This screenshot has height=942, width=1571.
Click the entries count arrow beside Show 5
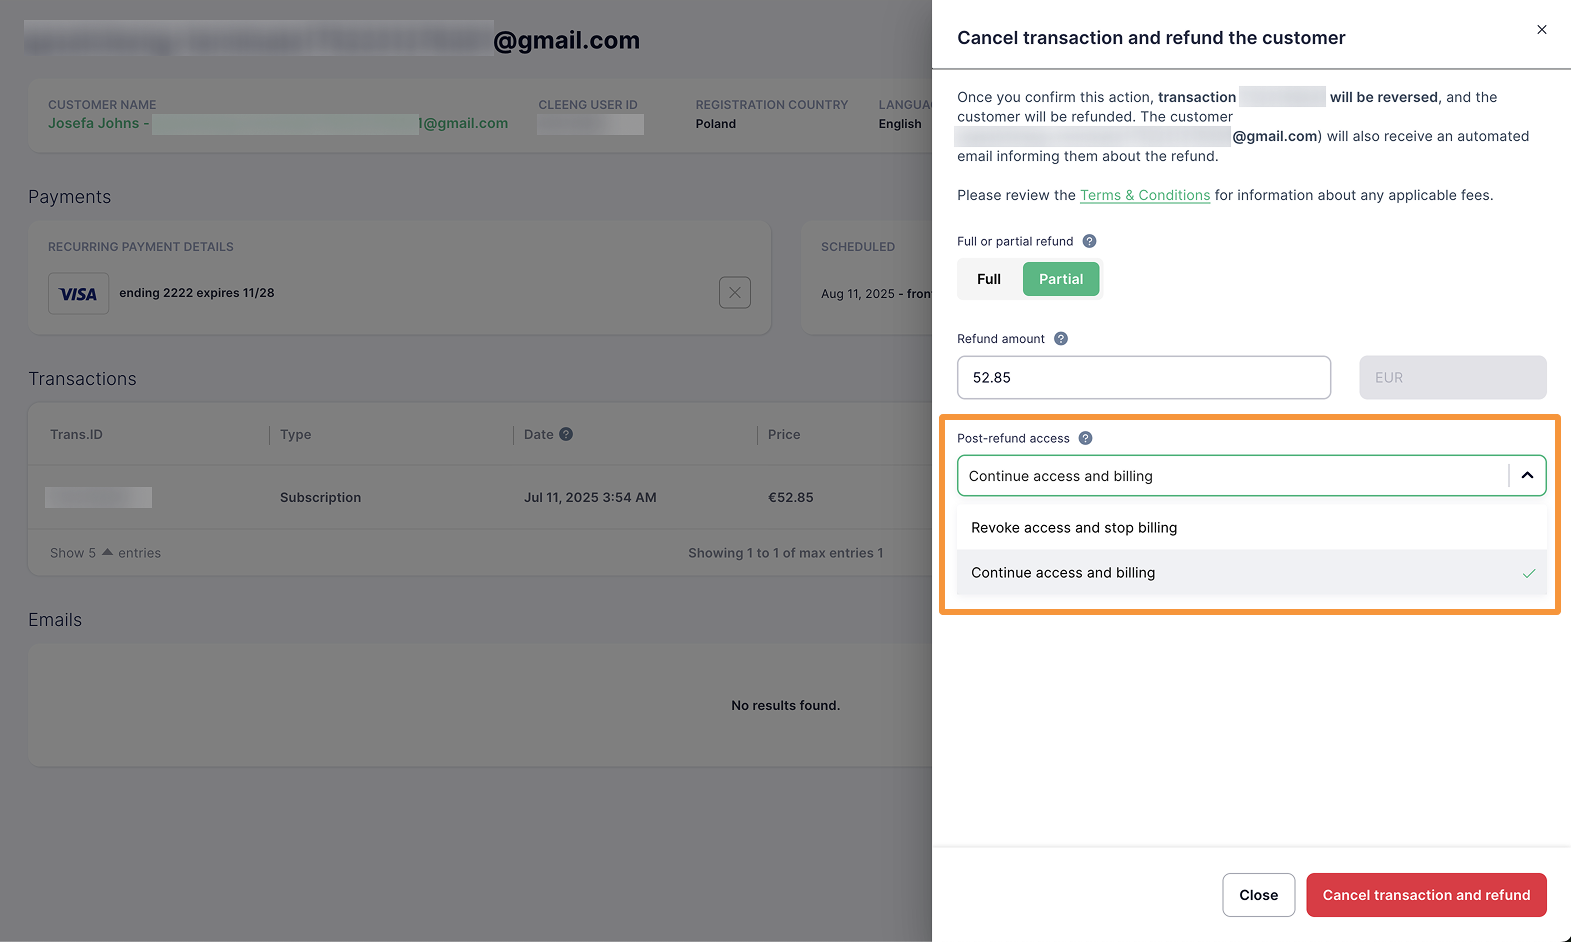[x=107, y=552]
